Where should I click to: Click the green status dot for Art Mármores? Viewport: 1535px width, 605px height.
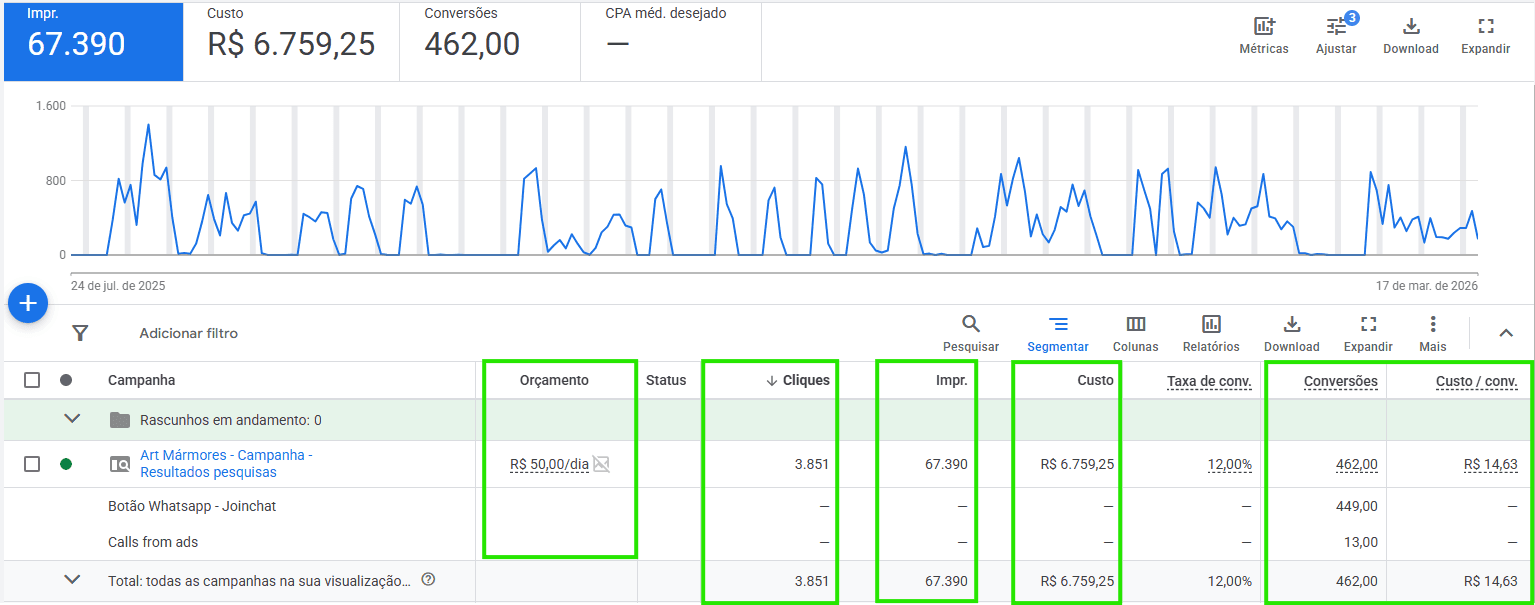(66, 464)
